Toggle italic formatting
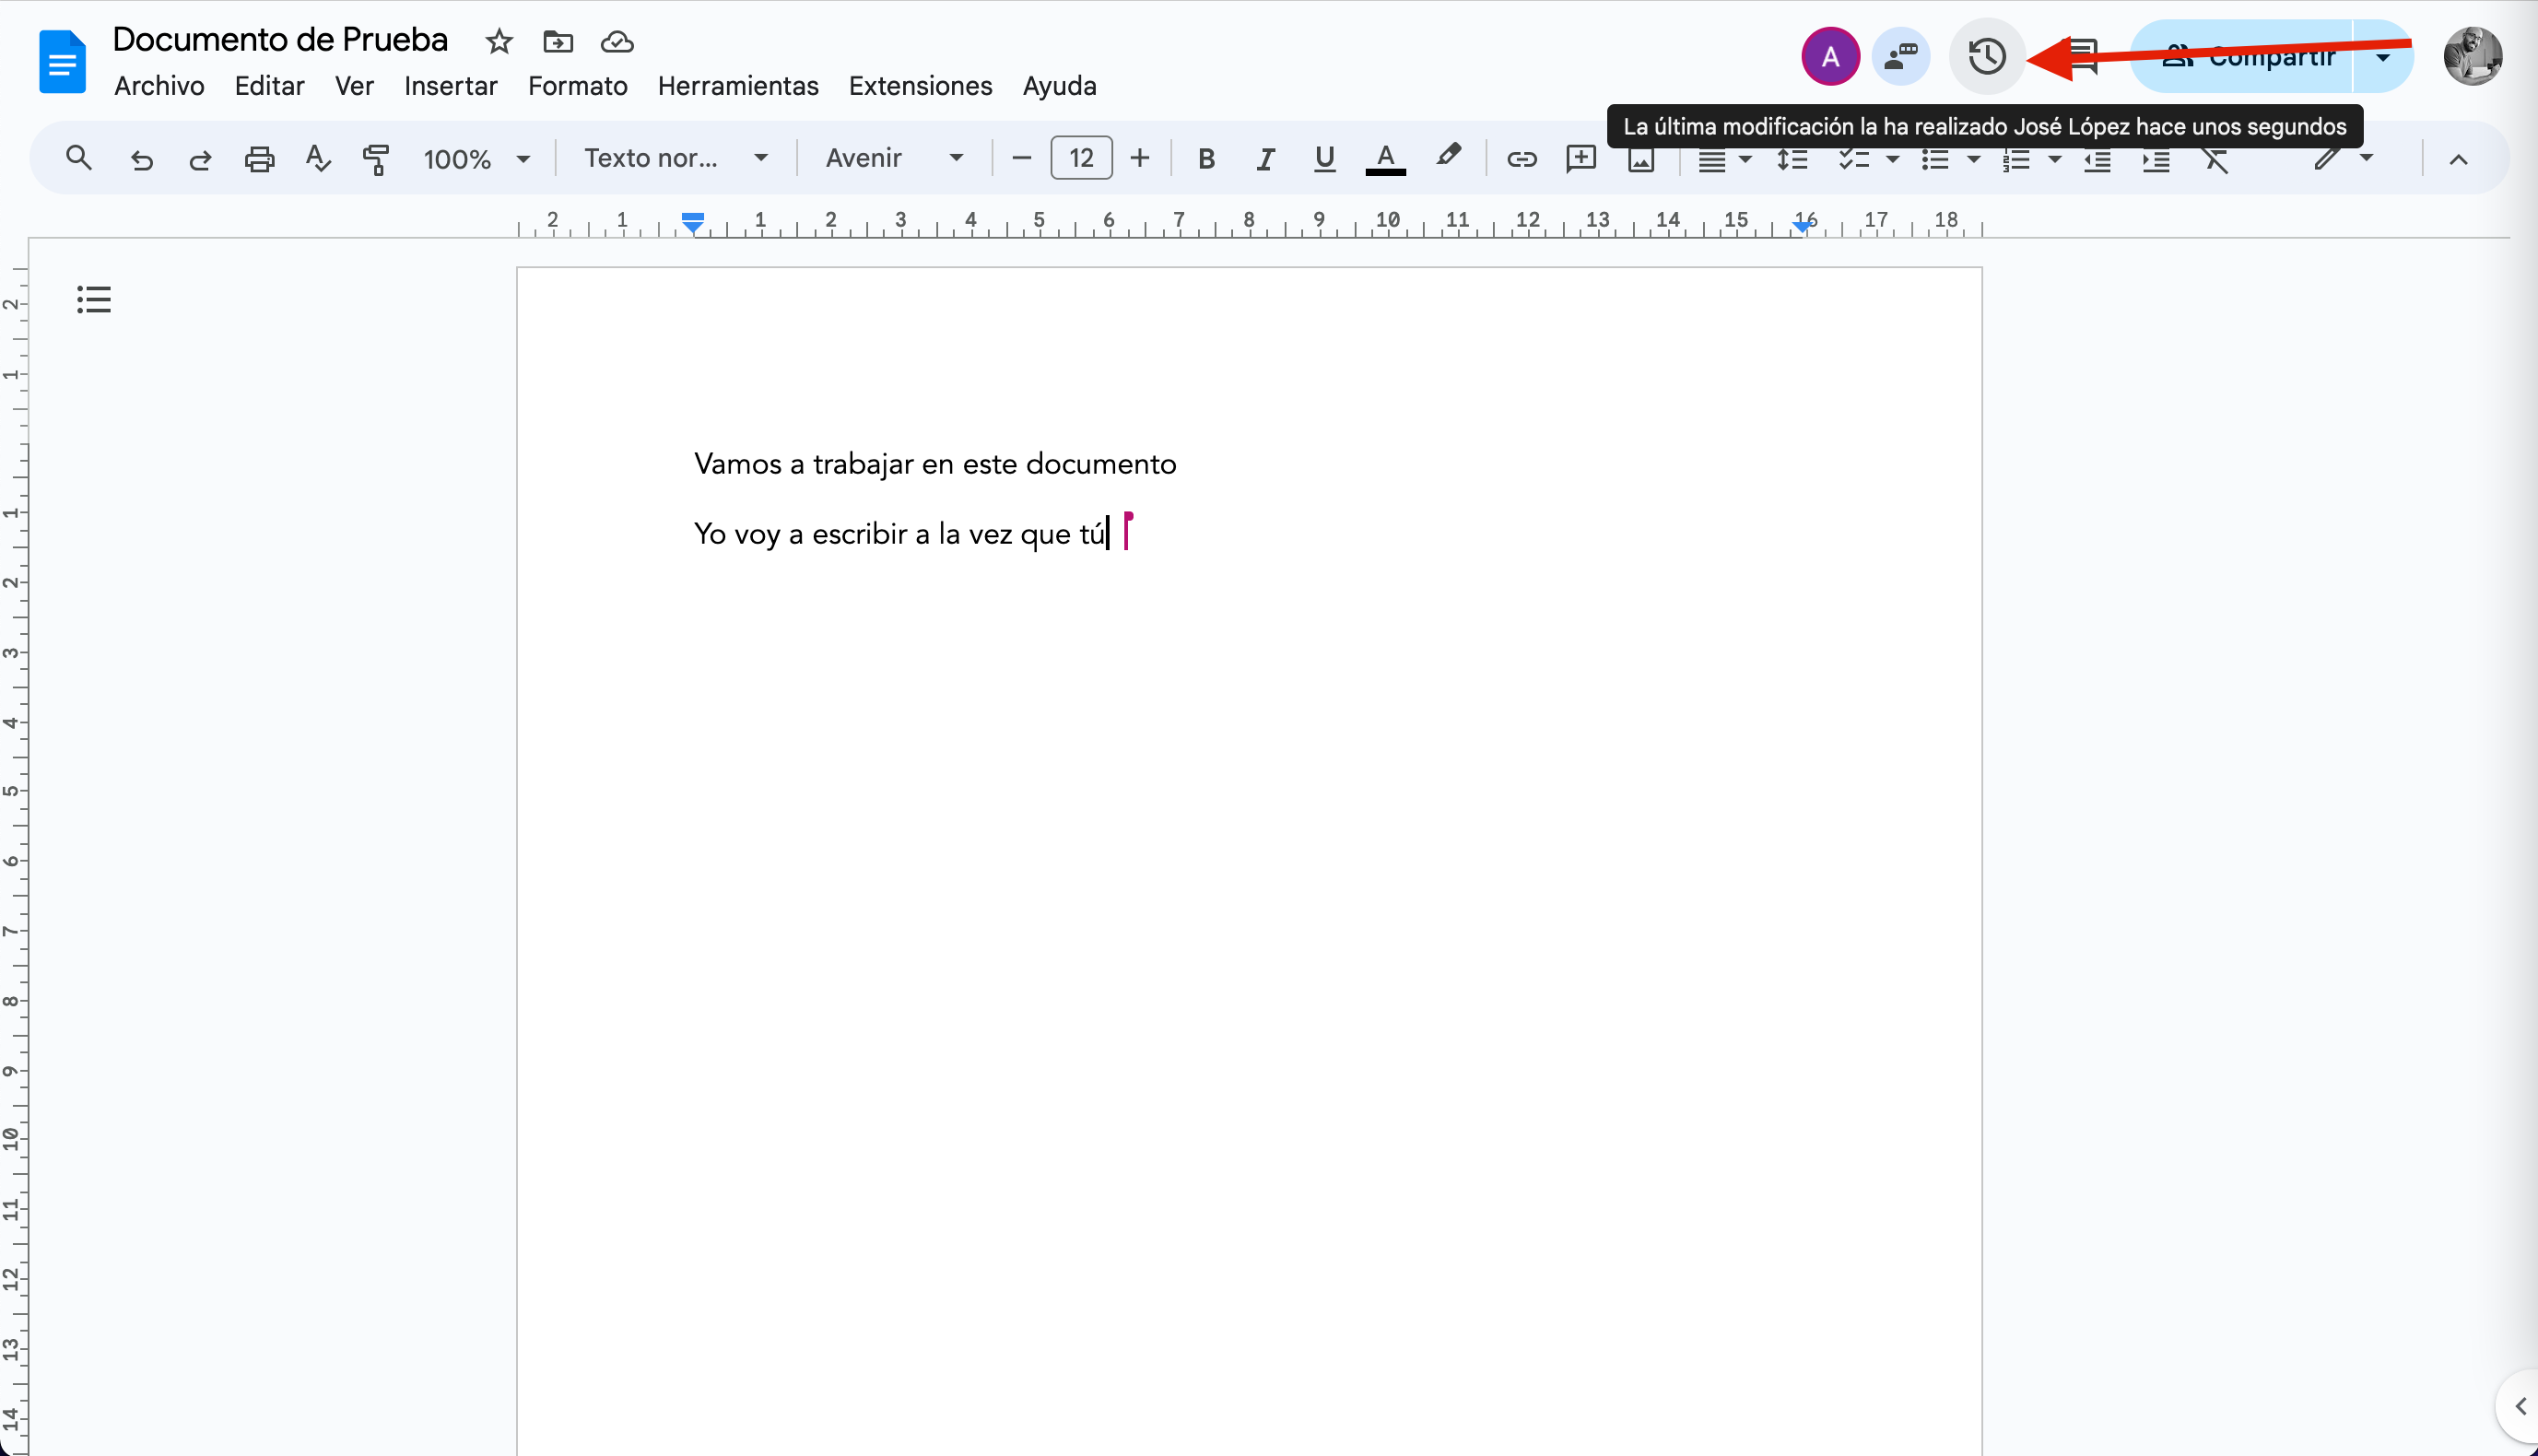The height and width of the screenshot is (1456, 2538). [1265, 158]
